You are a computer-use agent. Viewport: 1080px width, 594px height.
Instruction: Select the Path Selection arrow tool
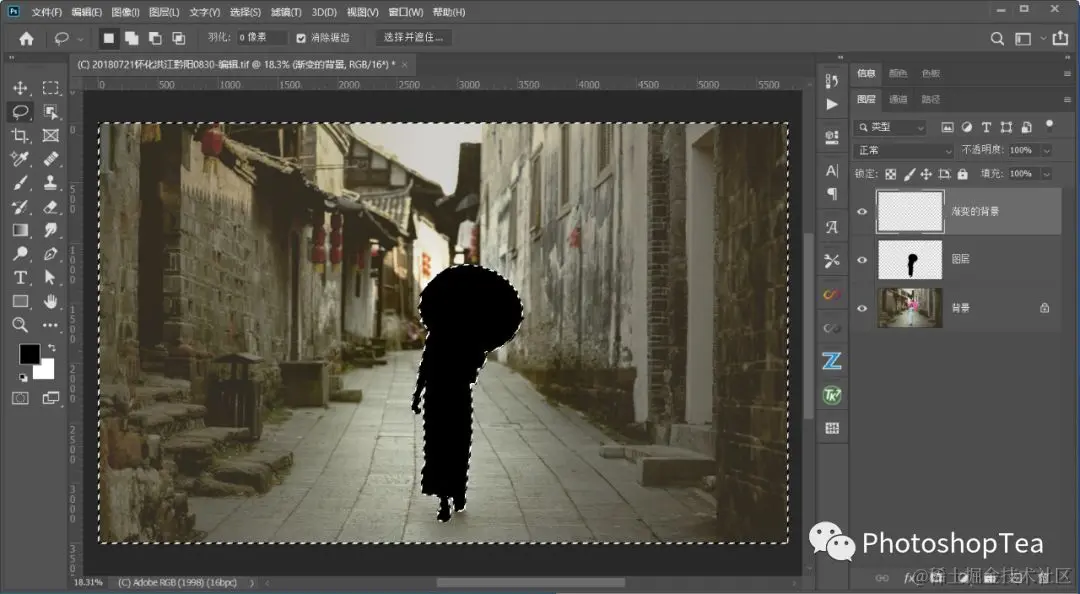point(50,278)
